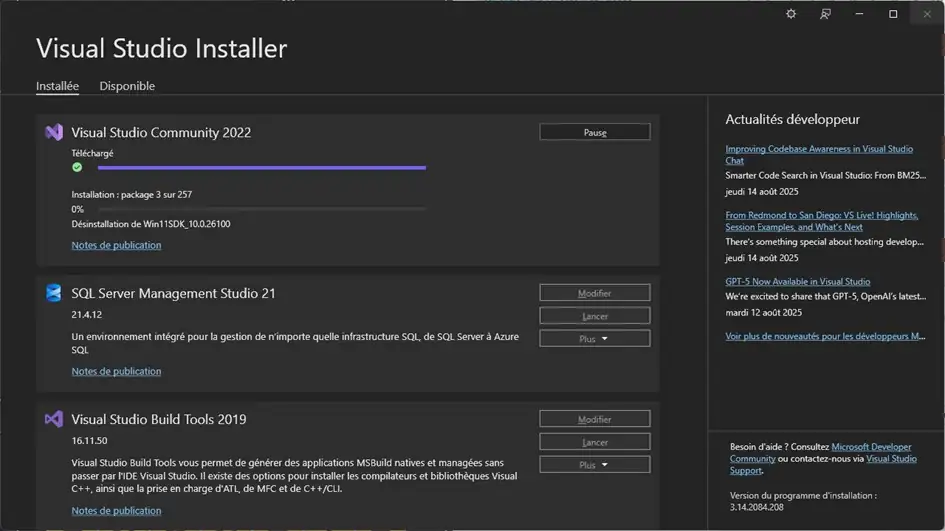This screenshot has width=945, height=531.
Task: Click 'We're excited to share that GPT-5' summary
Action: click(x=826, y=297)
